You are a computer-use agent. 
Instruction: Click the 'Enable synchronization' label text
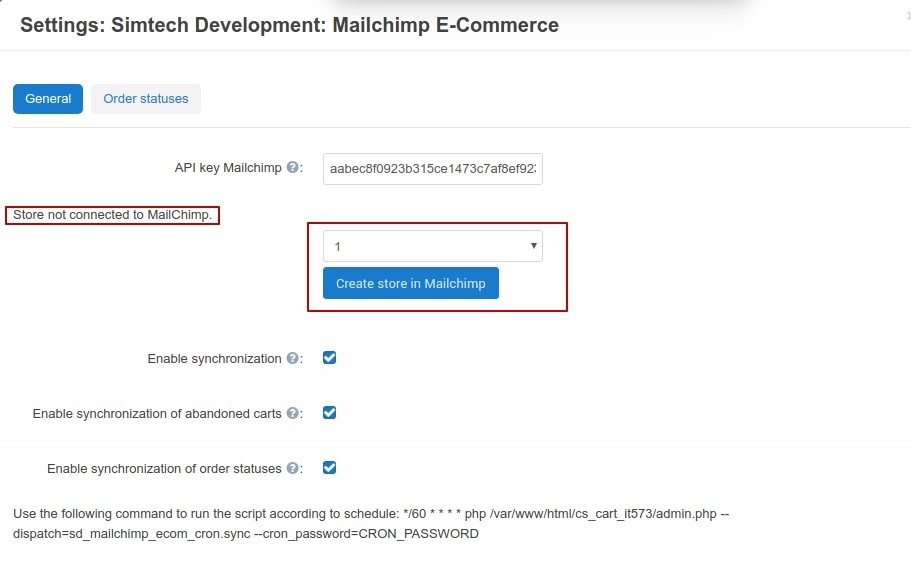(x=214, y=359)
